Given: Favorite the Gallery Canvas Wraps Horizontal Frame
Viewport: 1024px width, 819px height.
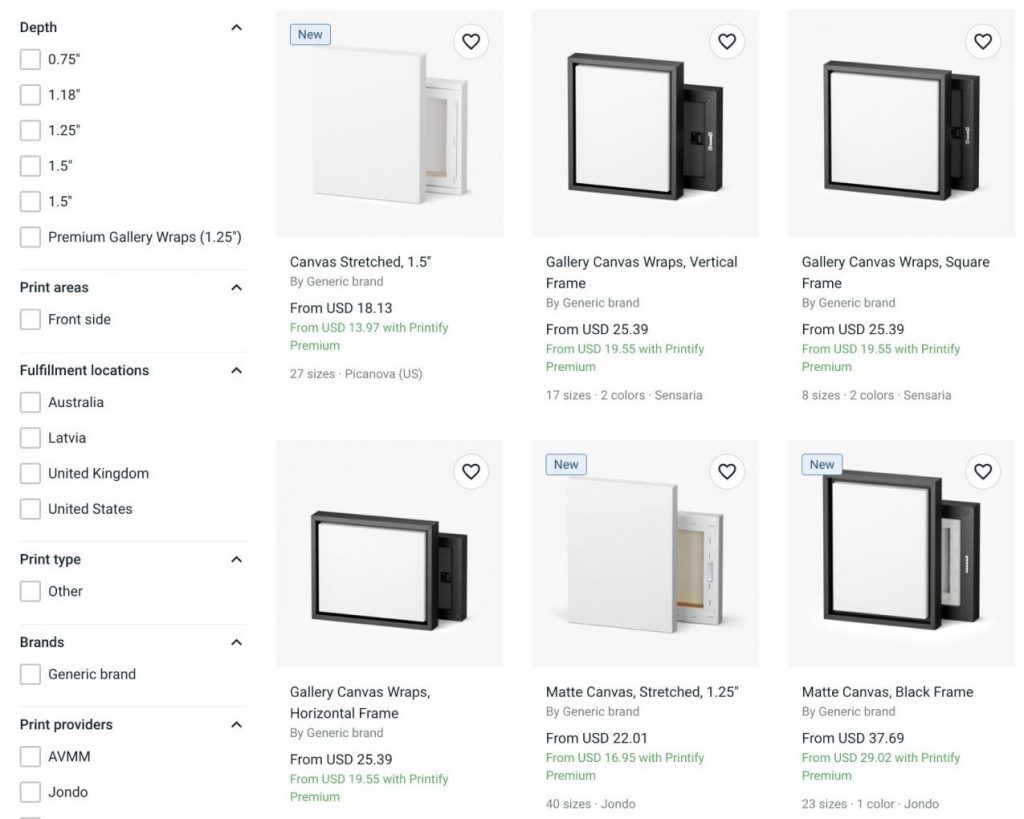Looking at the screenshot, I should pyautogui.click(x=471, y=472).
